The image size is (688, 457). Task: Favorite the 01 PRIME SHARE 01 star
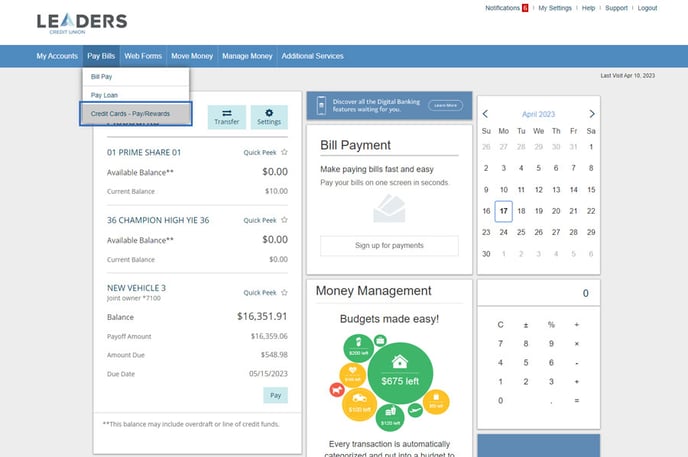click(284, 152)
